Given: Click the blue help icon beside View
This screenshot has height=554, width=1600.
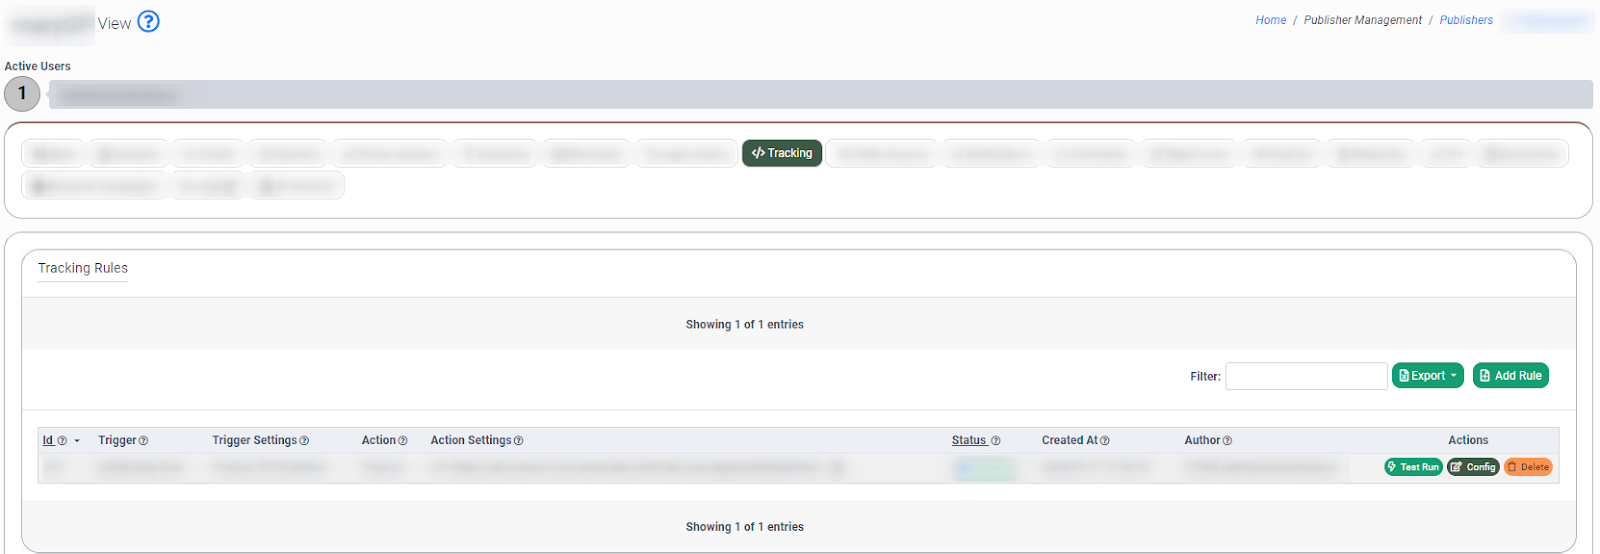Looking at the screenshot, I should point(148,21).
